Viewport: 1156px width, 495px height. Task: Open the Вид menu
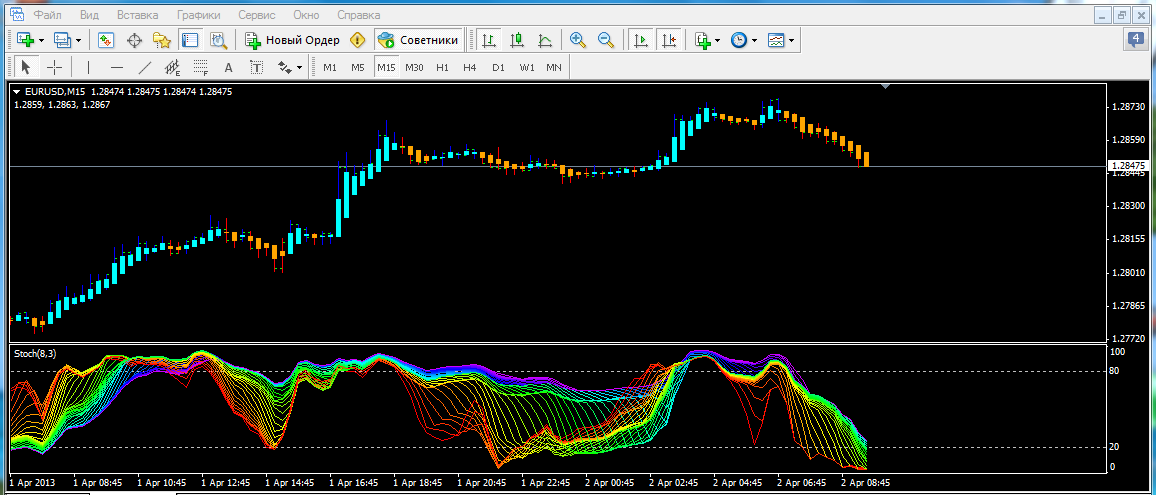[x=89, y=15]
